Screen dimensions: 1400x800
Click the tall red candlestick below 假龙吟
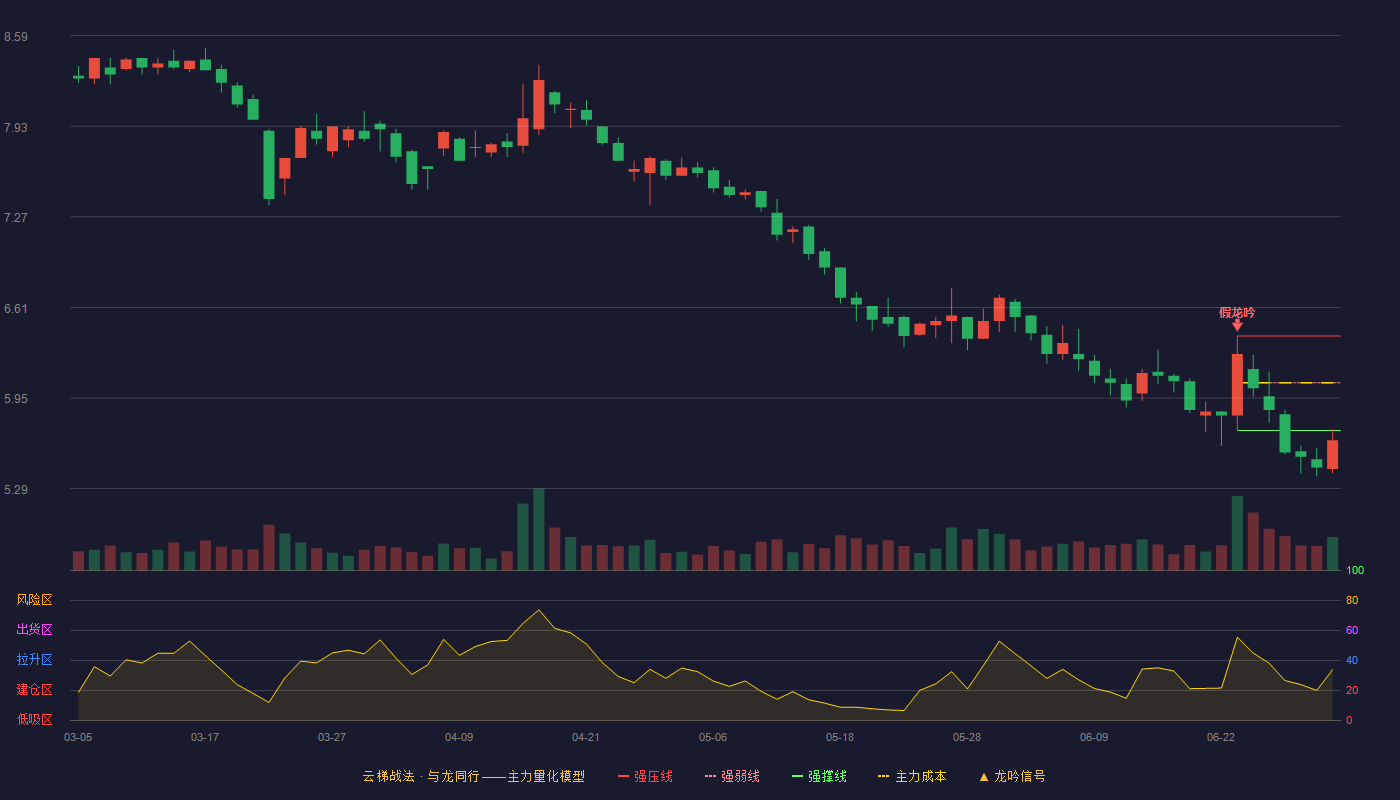(1237, 384)
